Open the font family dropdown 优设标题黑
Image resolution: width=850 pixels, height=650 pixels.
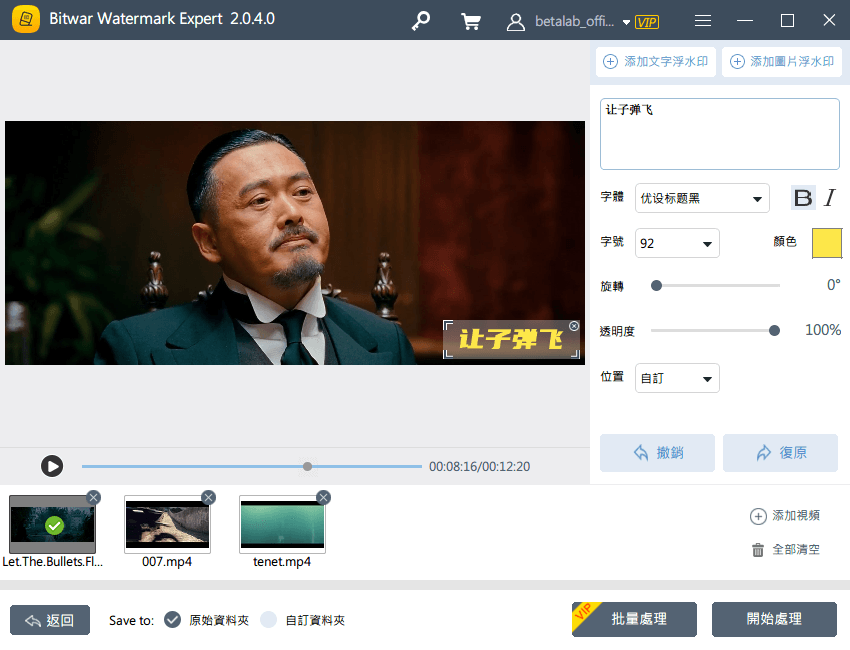coord(702,198)
